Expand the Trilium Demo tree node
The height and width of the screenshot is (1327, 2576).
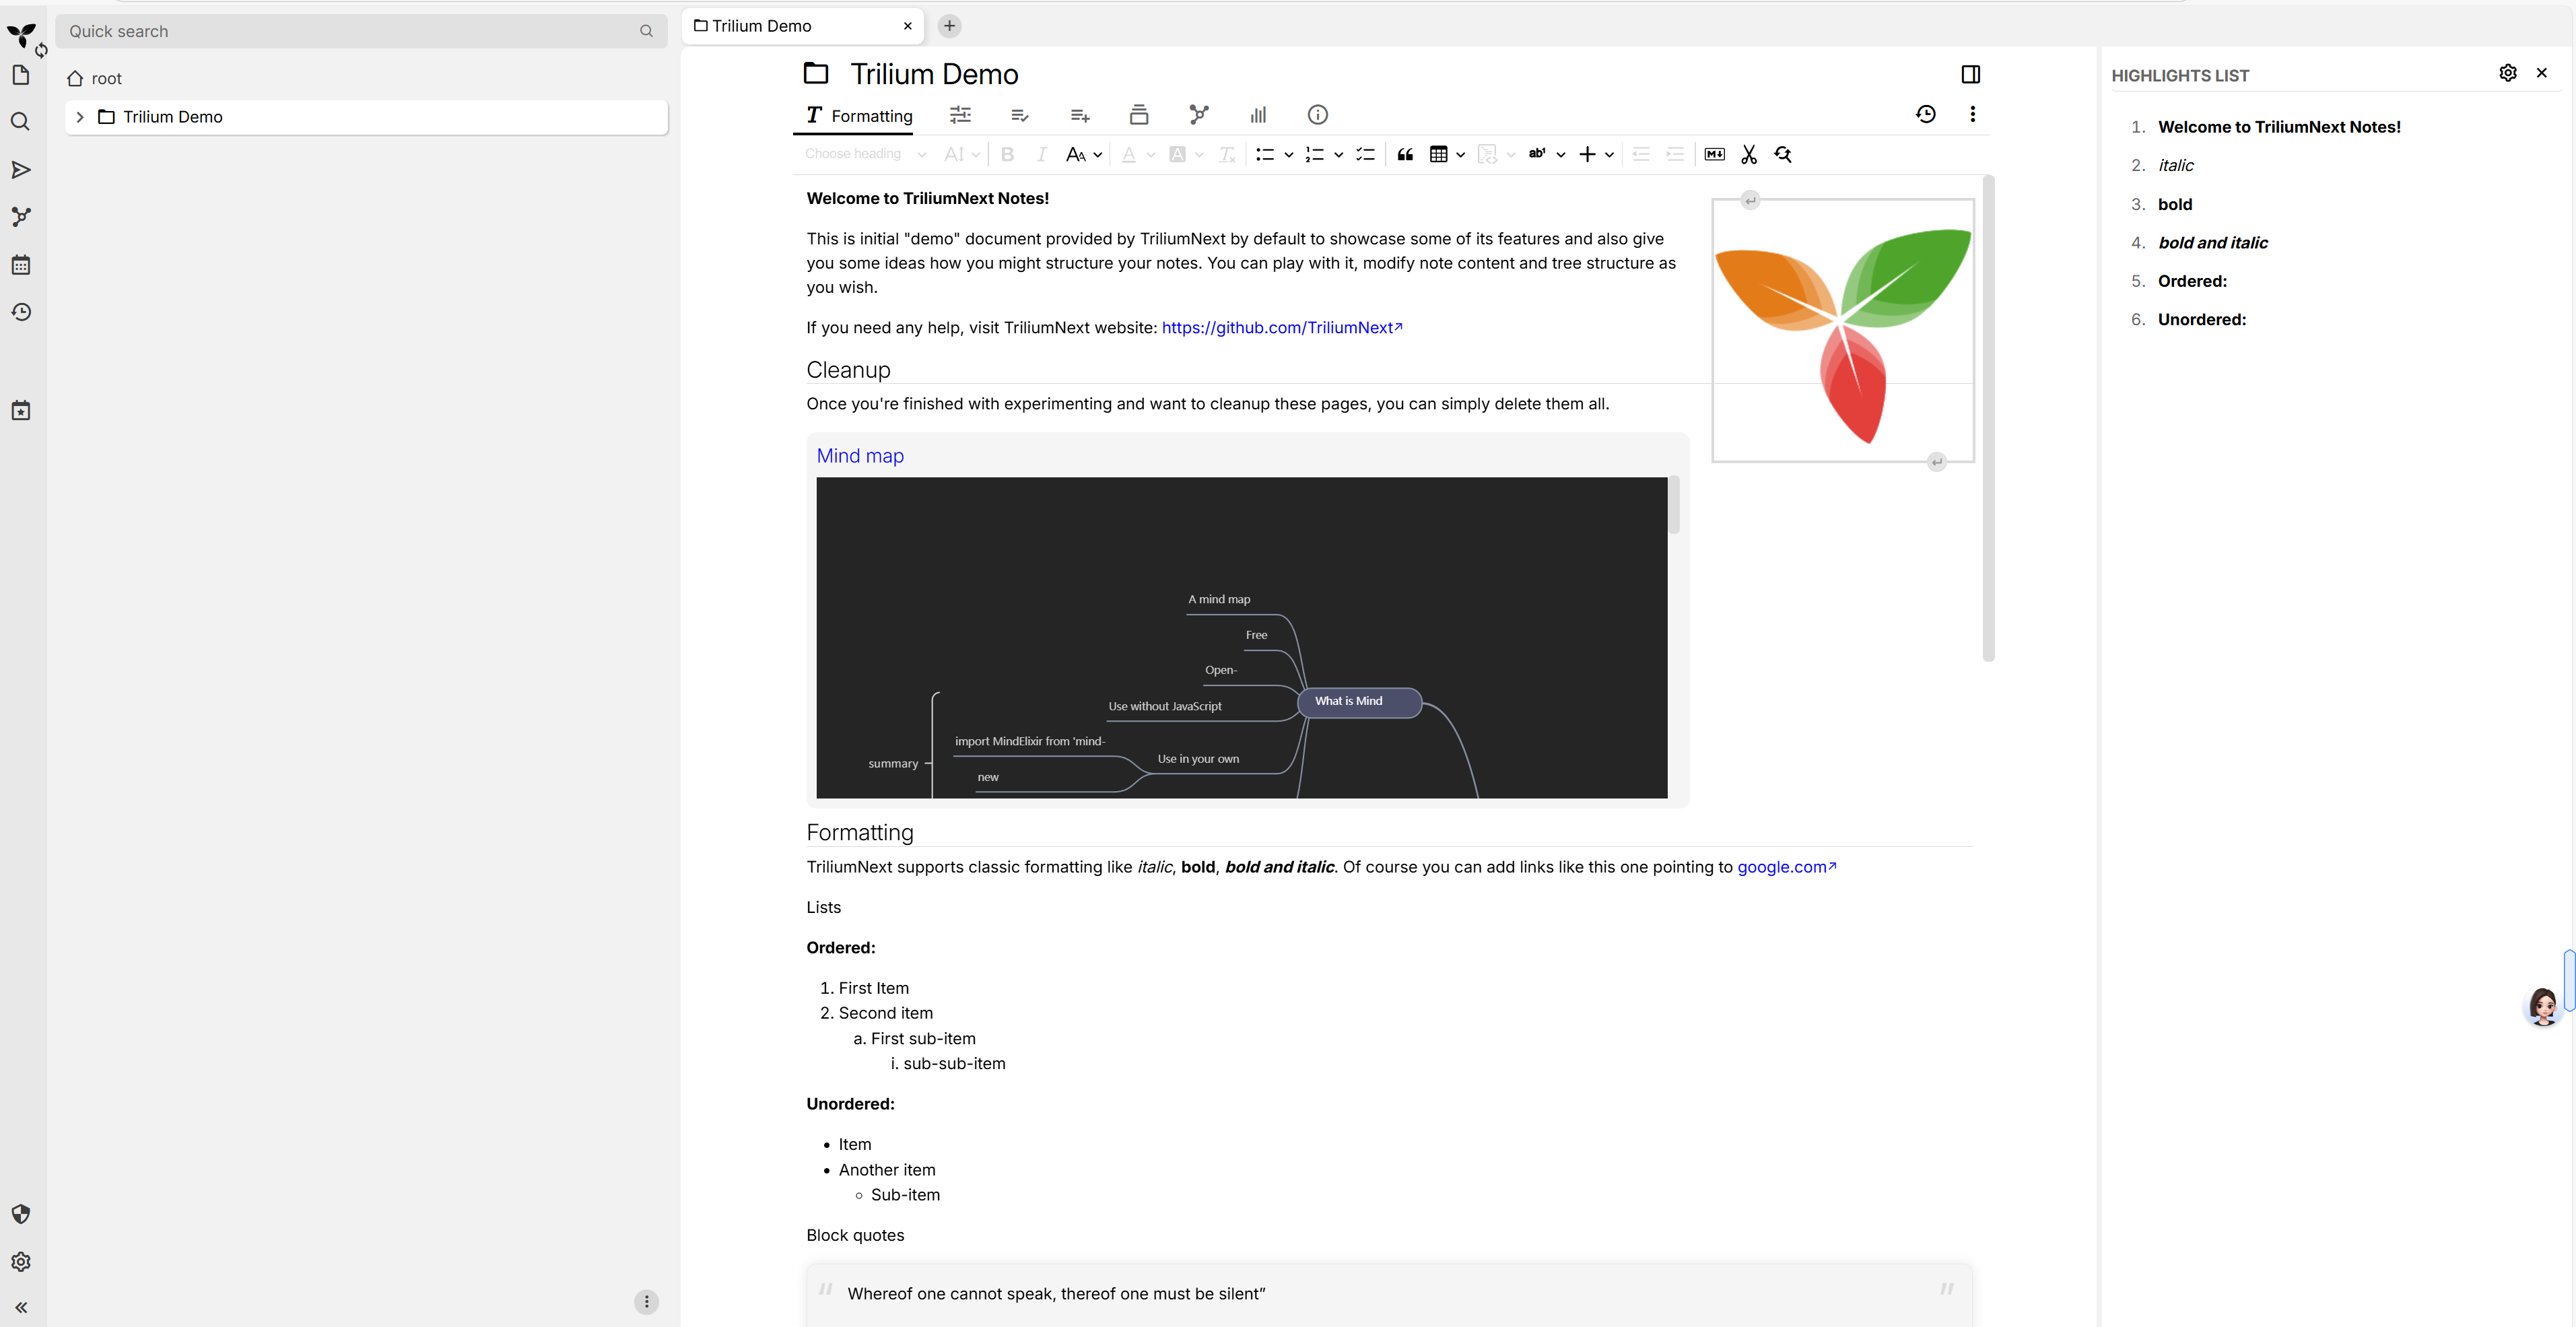tap(80, 117)
